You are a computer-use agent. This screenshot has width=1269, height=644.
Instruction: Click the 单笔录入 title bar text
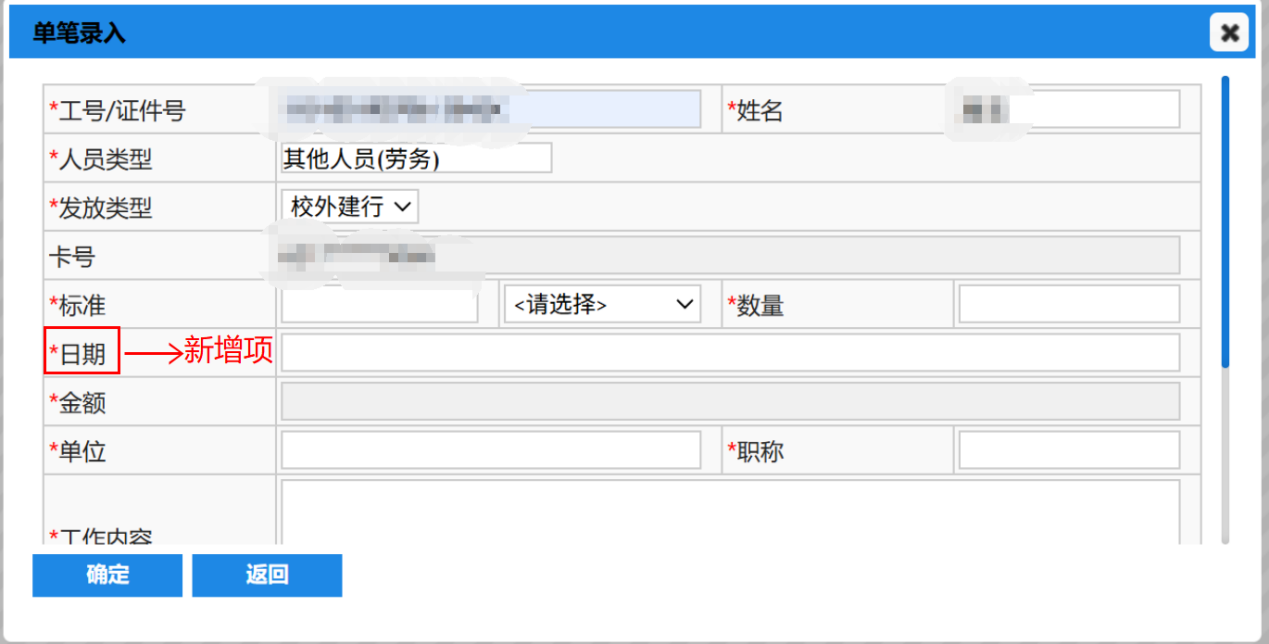point(79,33)
